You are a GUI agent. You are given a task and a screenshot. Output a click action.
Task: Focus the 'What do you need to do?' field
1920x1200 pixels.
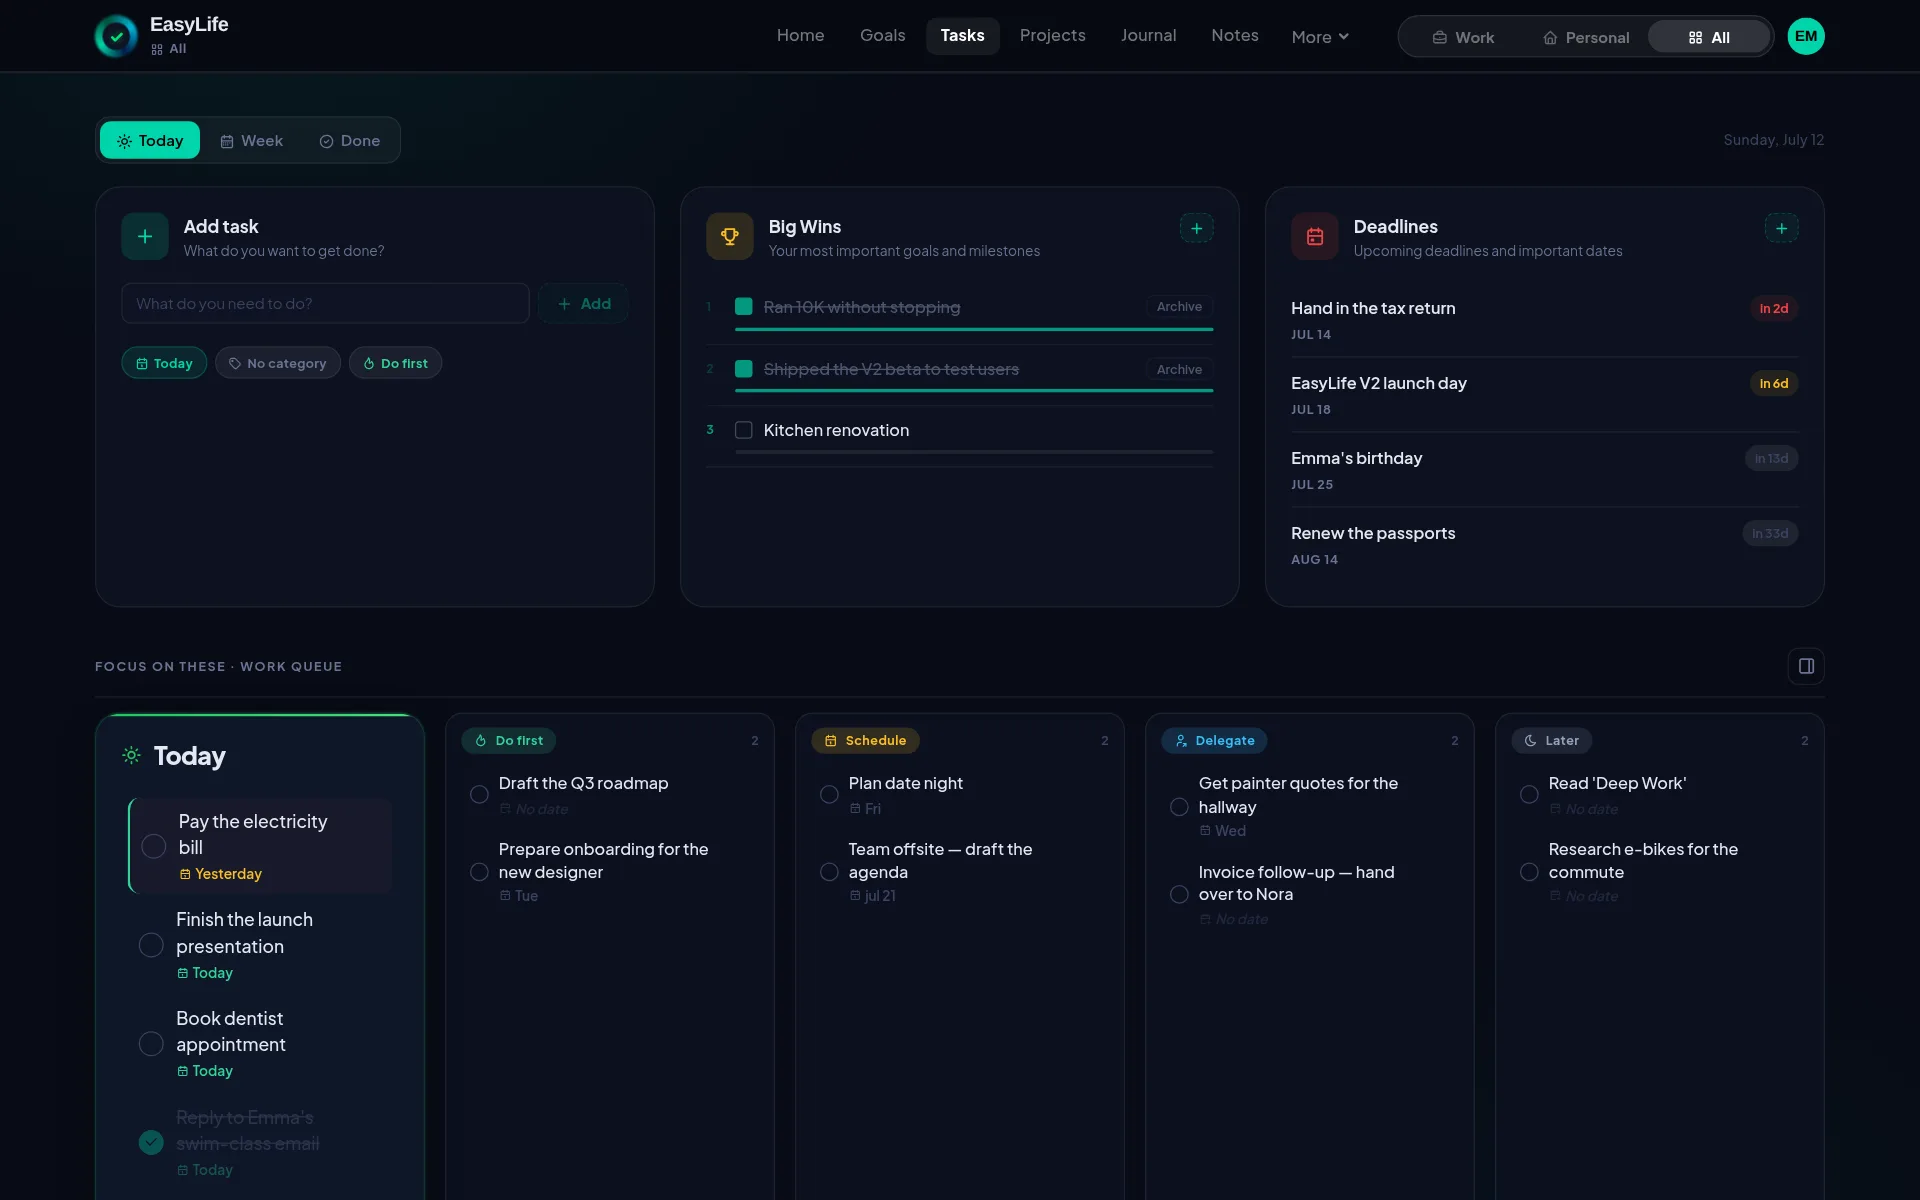click(325, 304)
